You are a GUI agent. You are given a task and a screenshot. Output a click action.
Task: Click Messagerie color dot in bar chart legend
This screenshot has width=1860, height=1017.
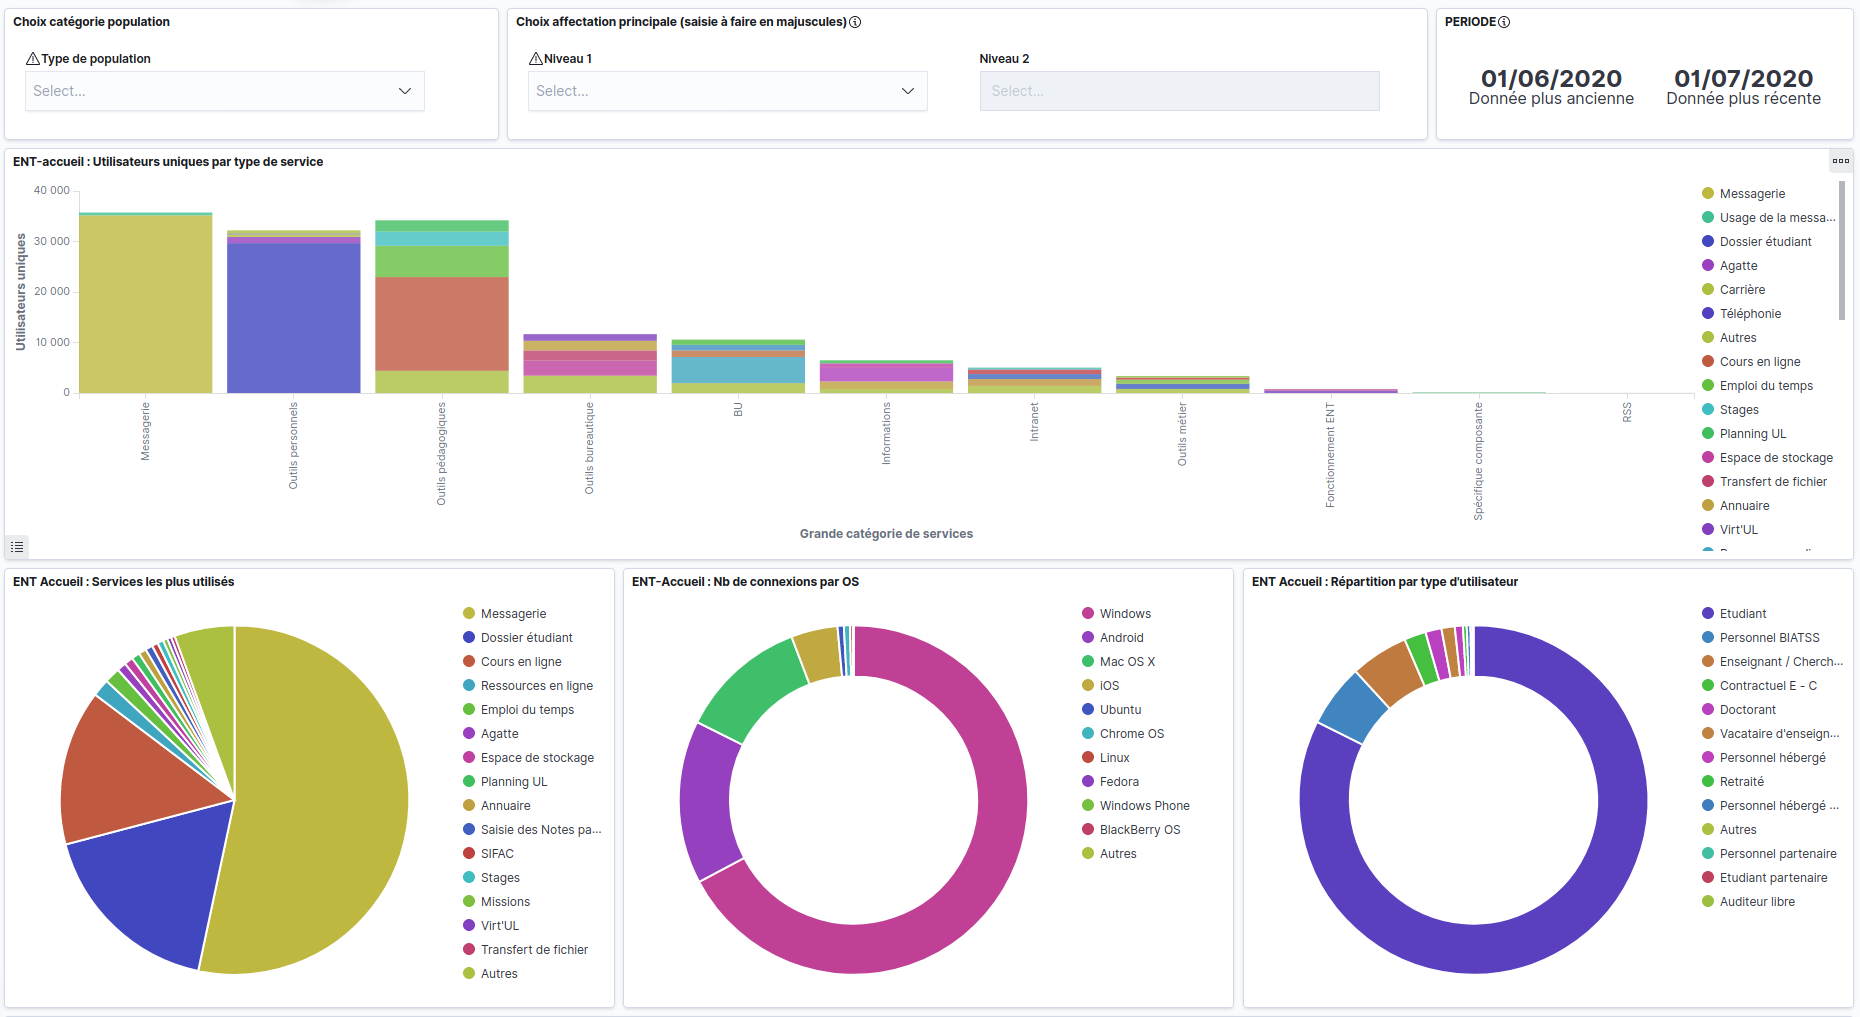tap(1708, 194)
